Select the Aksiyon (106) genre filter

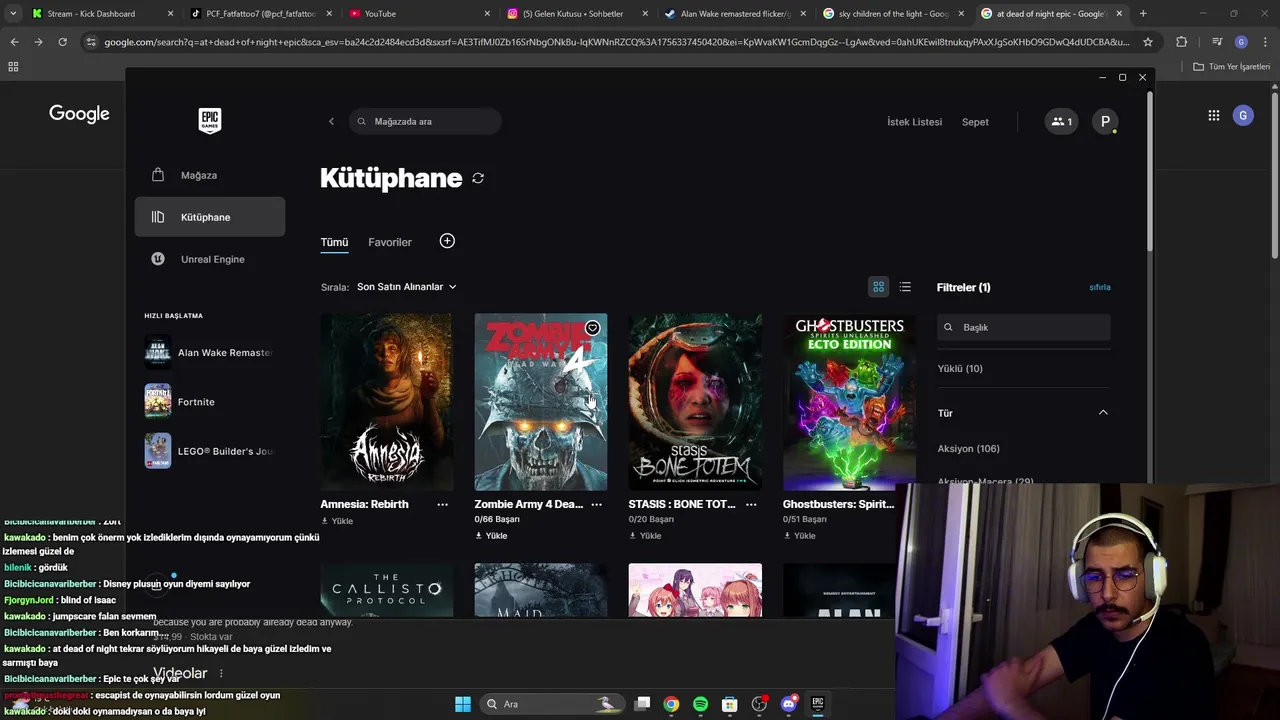[x=969, y=449]
